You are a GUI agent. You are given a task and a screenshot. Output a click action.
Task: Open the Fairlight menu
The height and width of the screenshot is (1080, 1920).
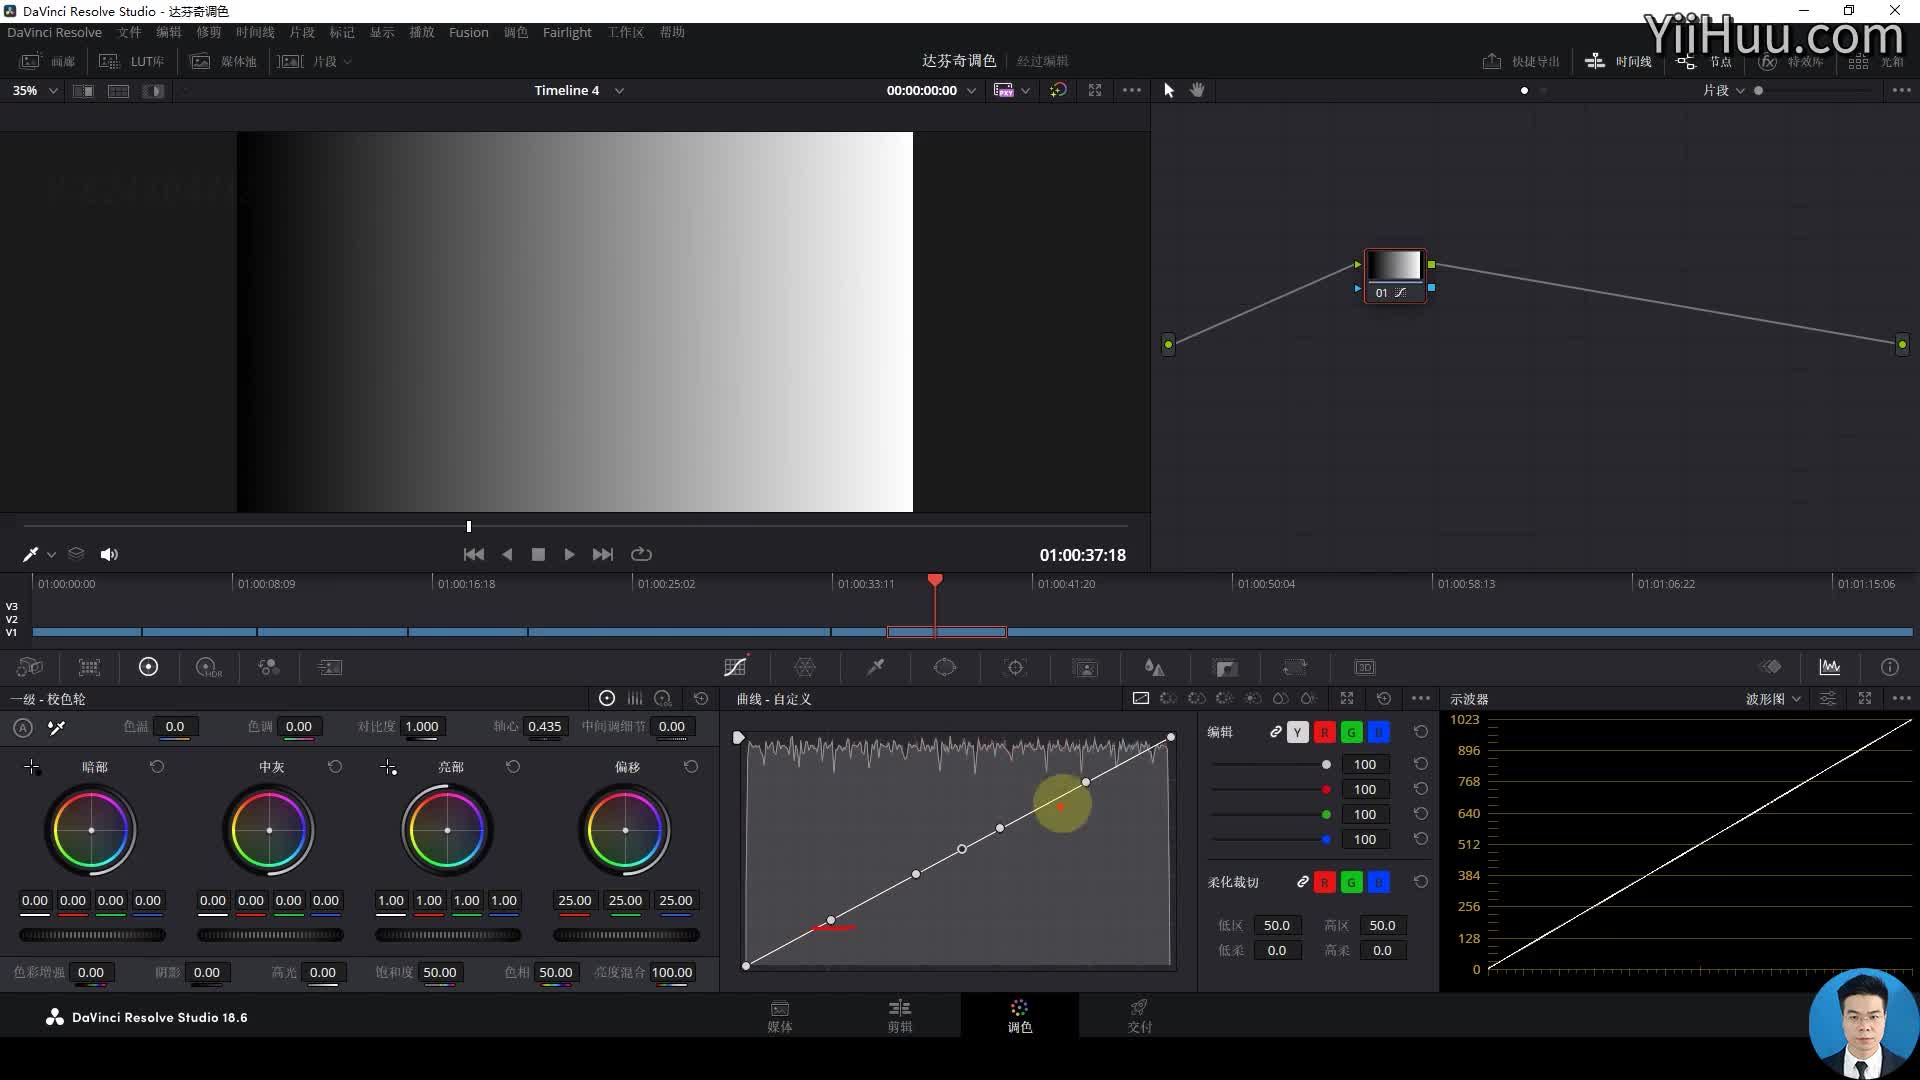coord(567,32)
